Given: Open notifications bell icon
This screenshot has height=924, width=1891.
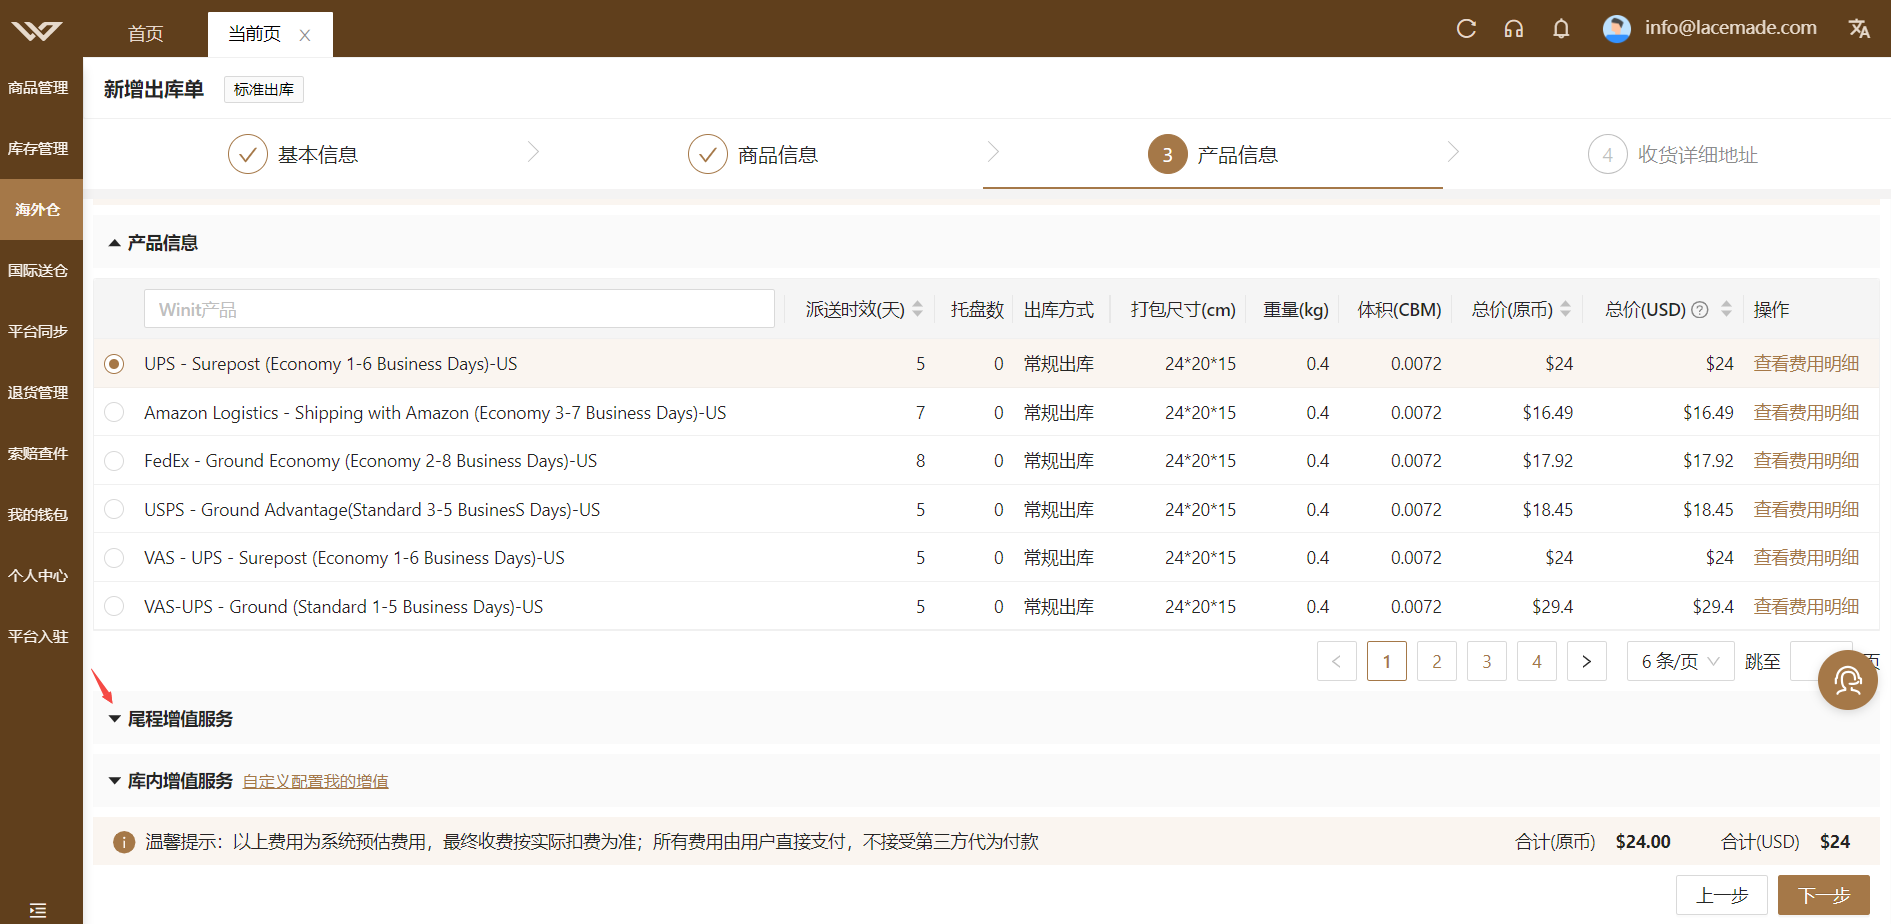Looking at the screenshot, I should point(1561,29).
